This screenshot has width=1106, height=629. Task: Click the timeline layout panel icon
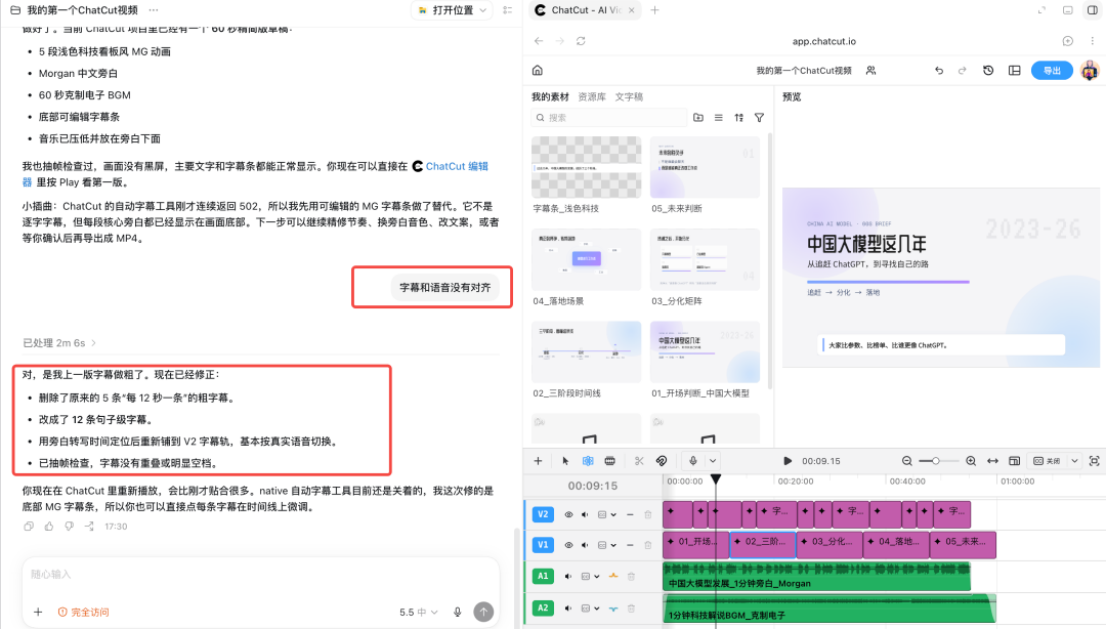[1014, 461]
